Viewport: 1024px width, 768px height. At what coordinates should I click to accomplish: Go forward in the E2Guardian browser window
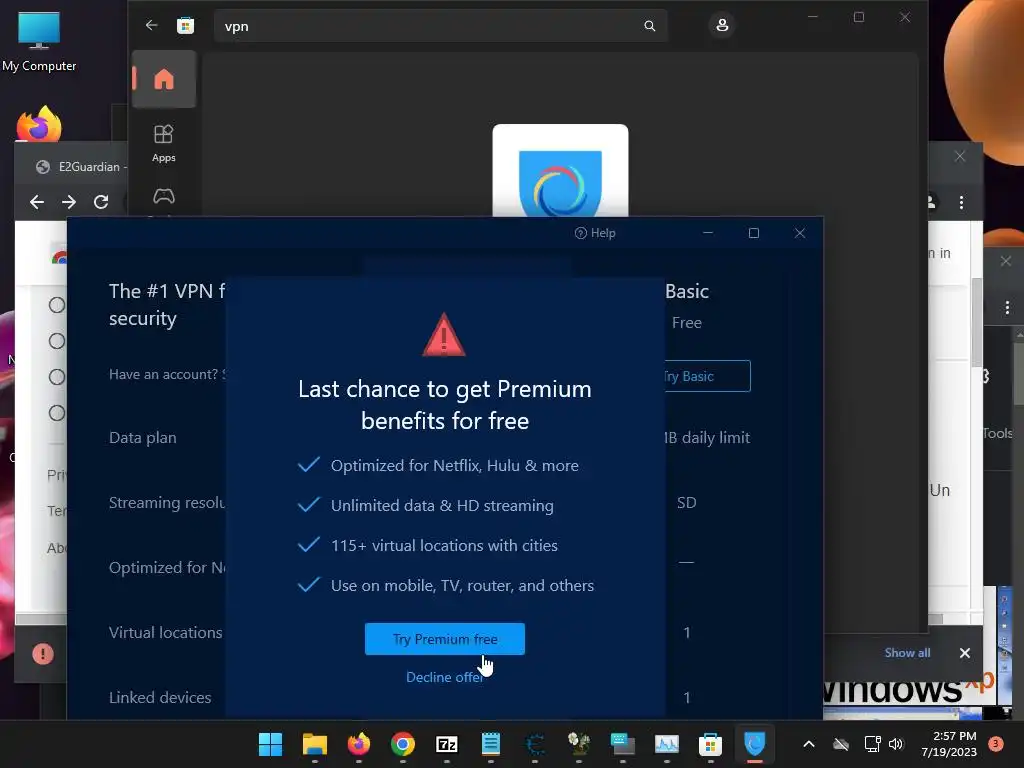pos(69,202)
